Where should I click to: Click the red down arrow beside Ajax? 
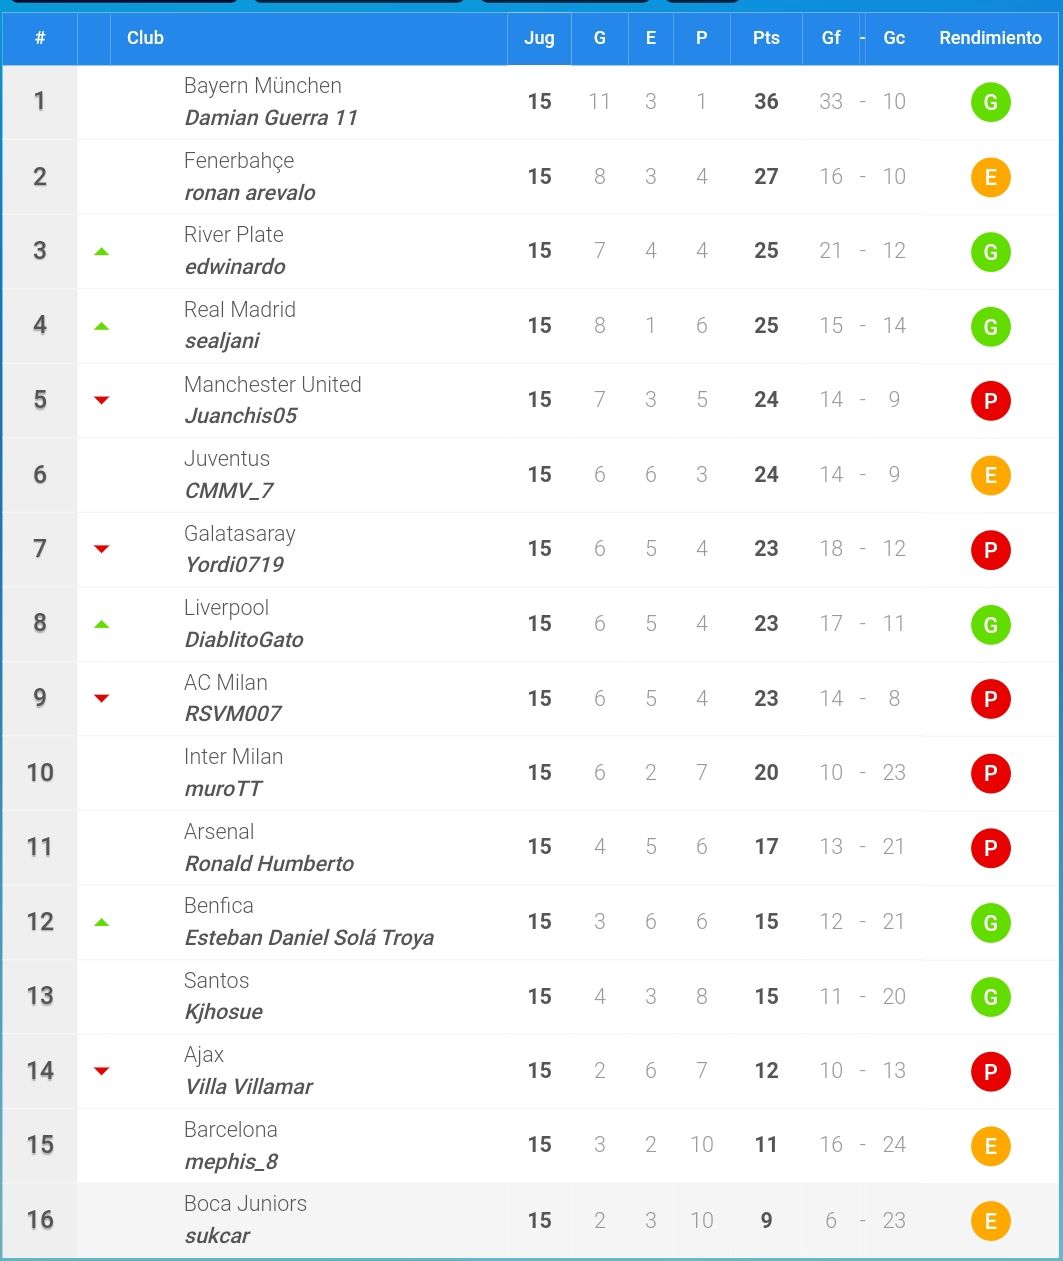tap(101, 1071)
